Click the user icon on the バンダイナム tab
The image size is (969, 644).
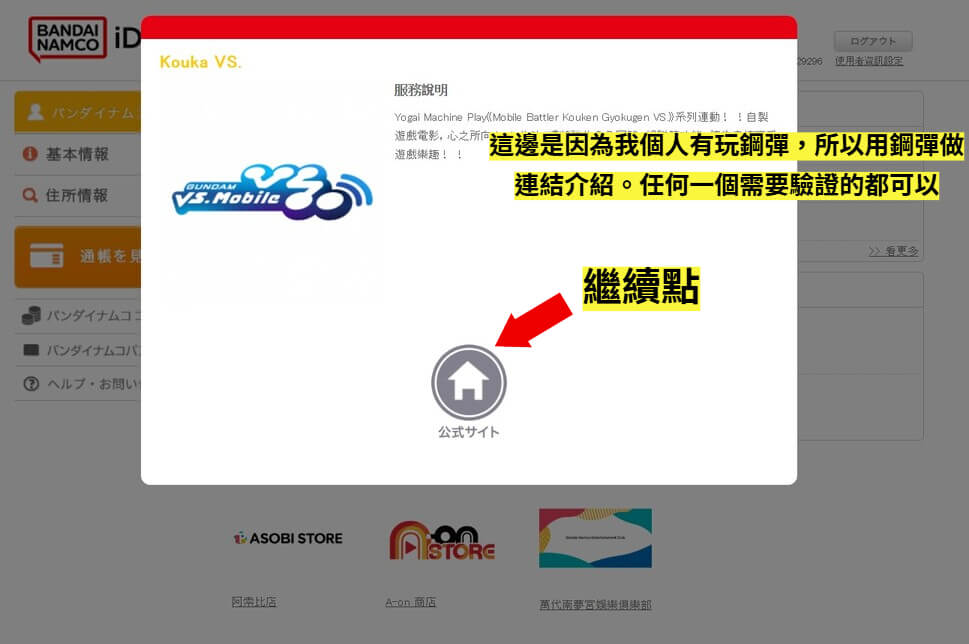tap(35, 112)
